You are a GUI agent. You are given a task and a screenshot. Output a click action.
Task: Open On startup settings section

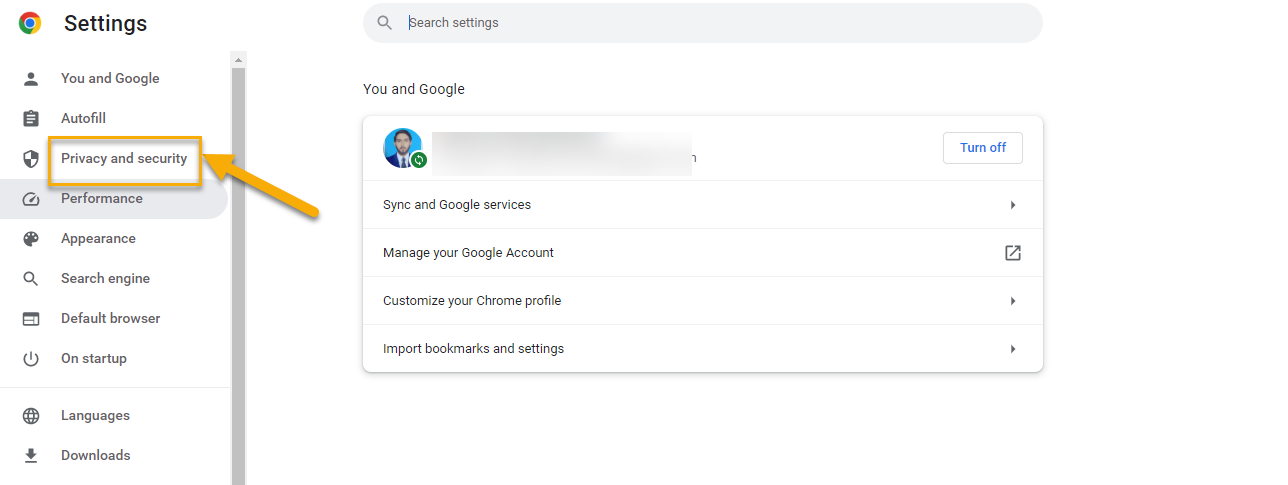[94, 358]
